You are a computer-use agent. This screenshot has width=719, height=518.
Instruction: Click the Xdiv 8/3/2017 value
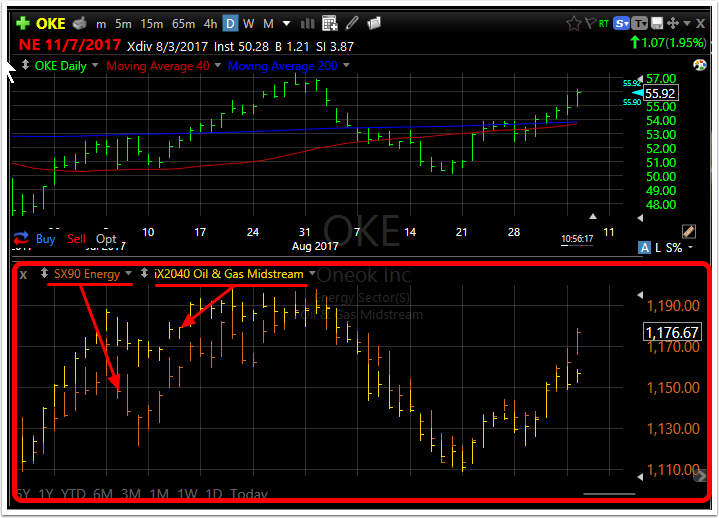pyautogui.click(x=167, y=46)
